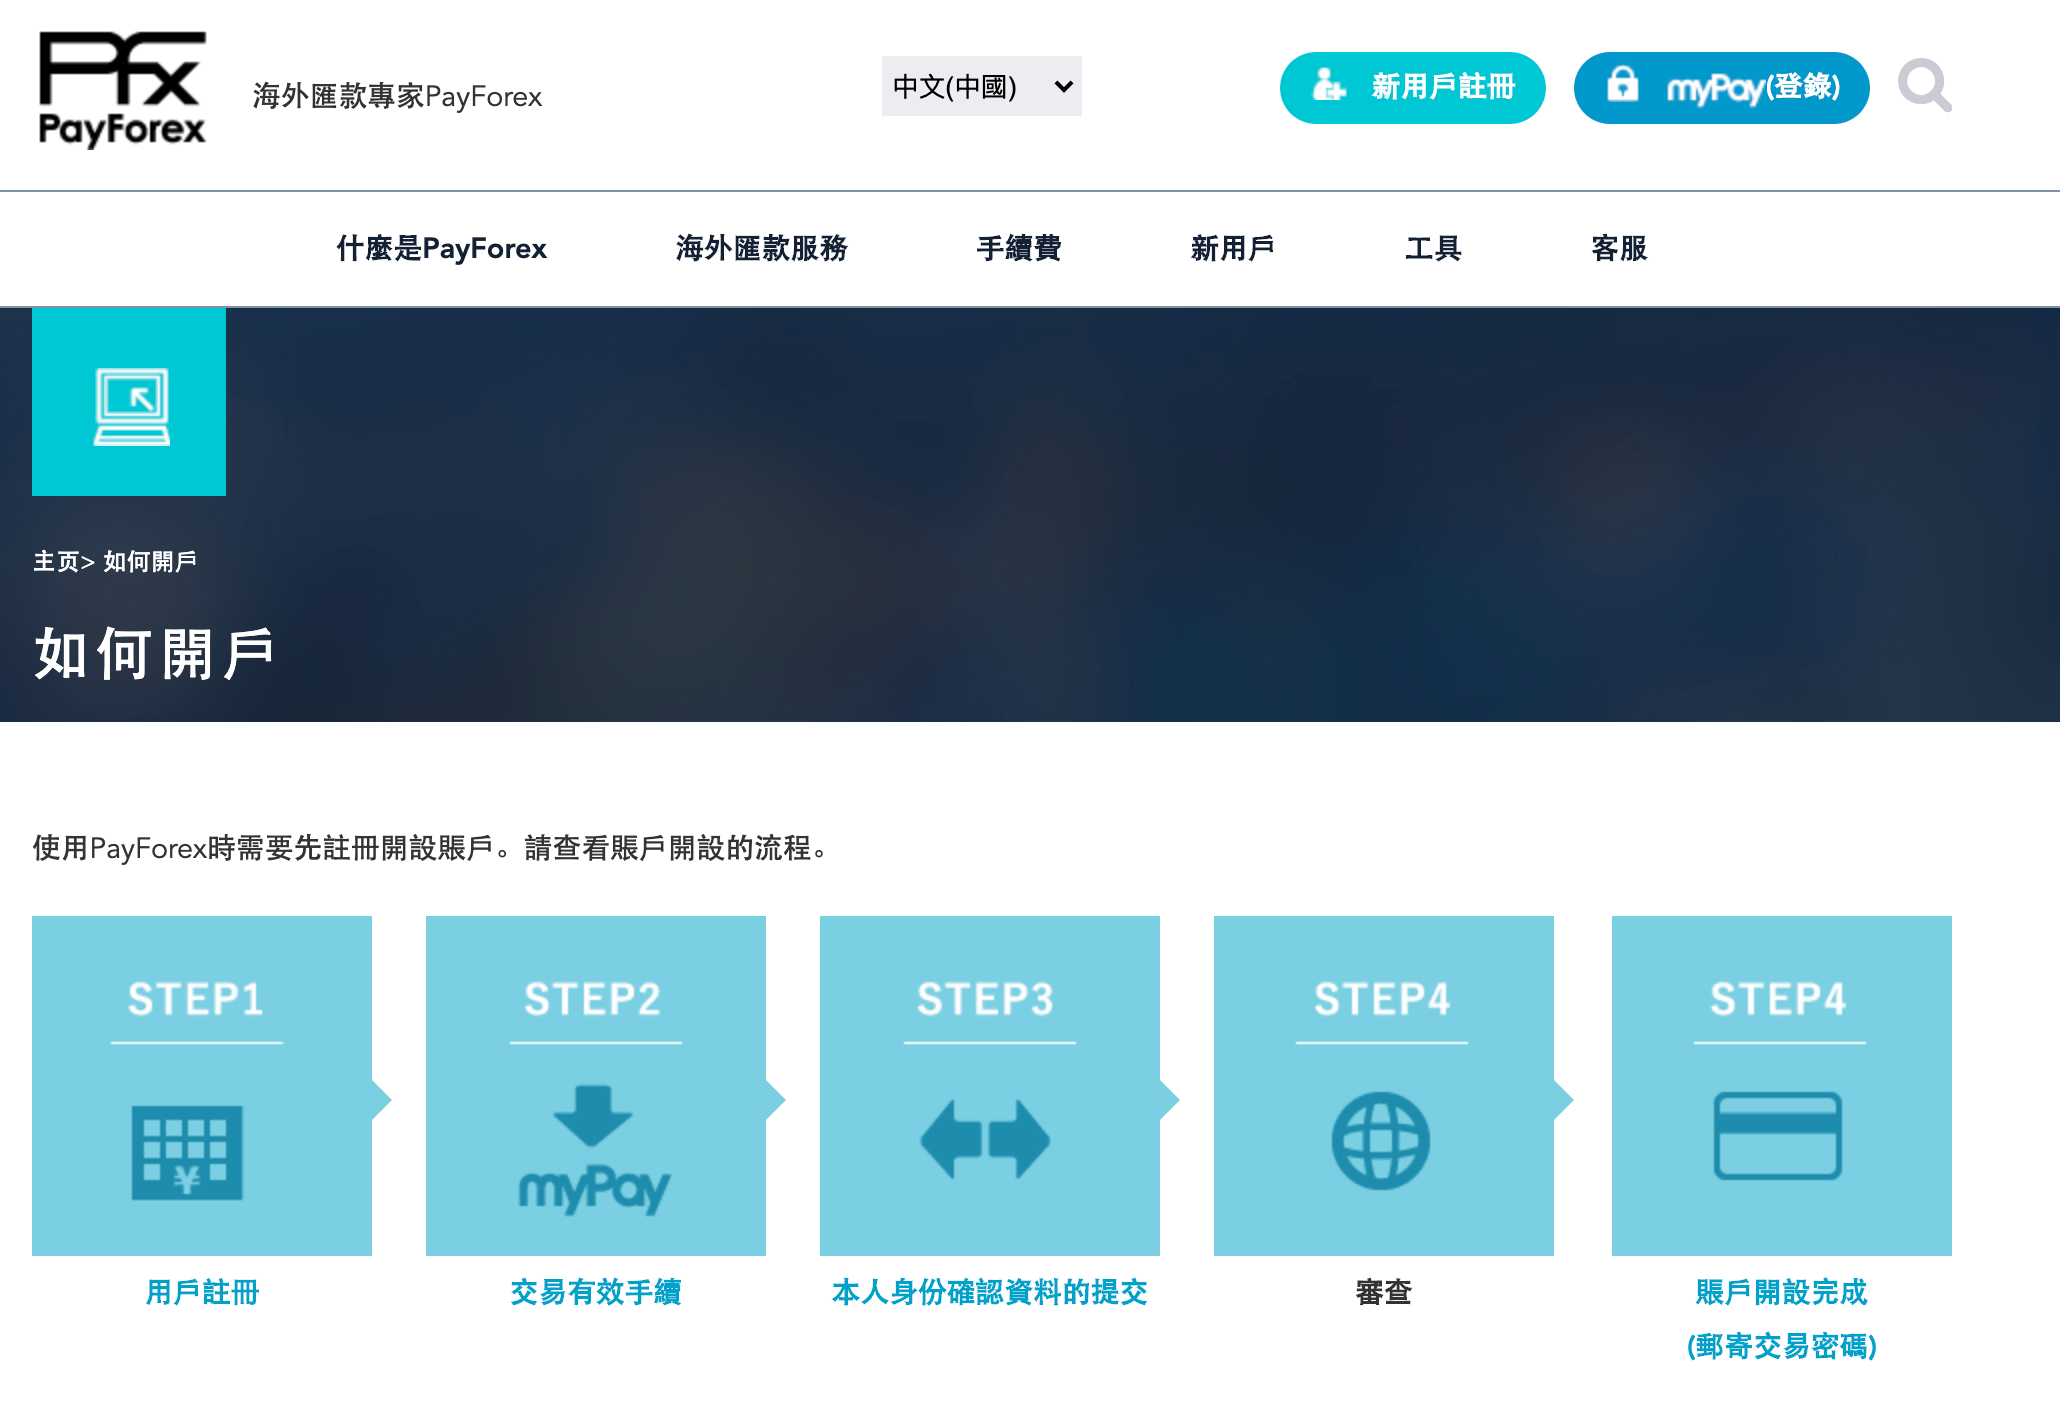Open the 海外匯款服務 menu
Viewport: 2060px width, 1404px height.
(x=762, y=248)
